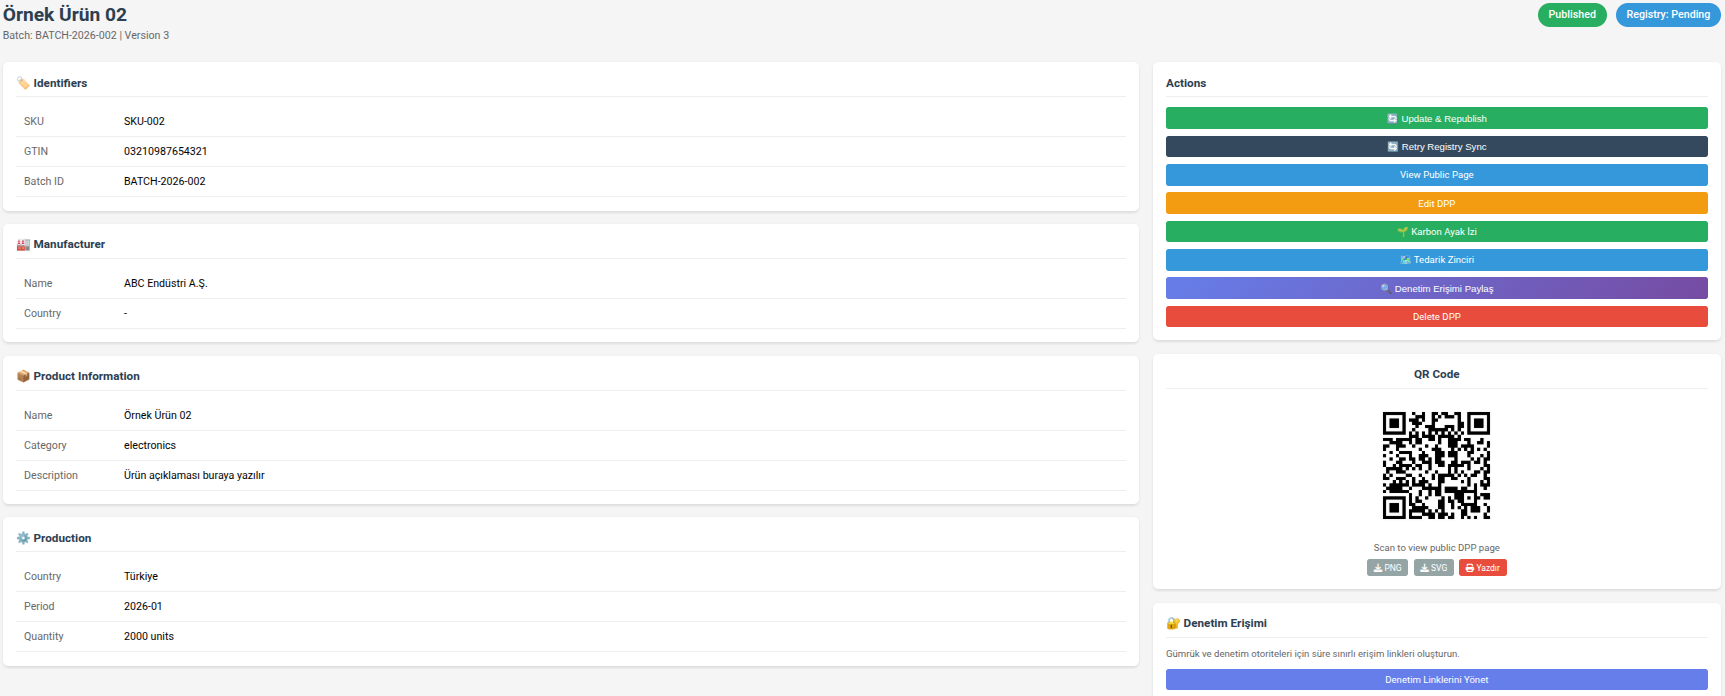This screenshot has width=1725, height=696.
Task: Click the Product Information box icon
Action: click(x=23, y=376)
